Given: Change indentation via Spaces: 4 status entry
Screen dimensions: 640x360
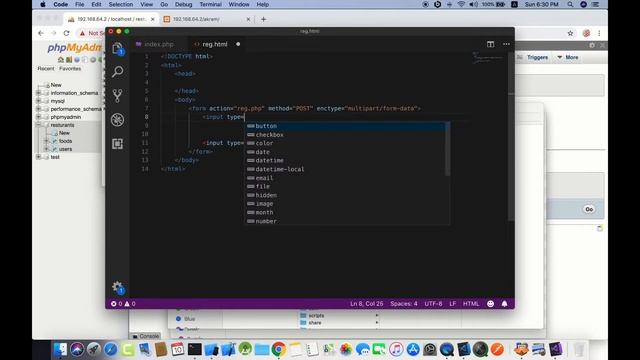Looking at the screenshot, I should point(404,304).
